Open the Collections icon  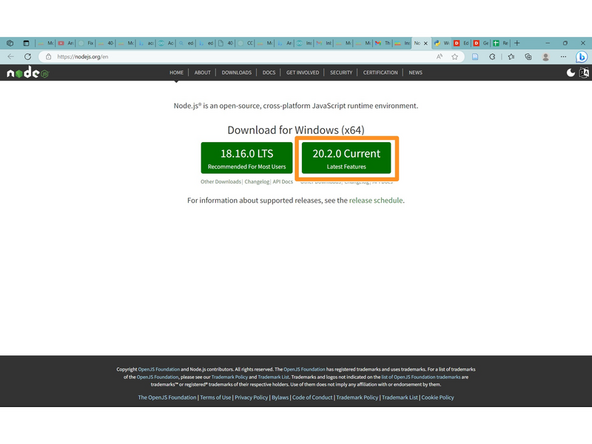click(x=528, y=57)
